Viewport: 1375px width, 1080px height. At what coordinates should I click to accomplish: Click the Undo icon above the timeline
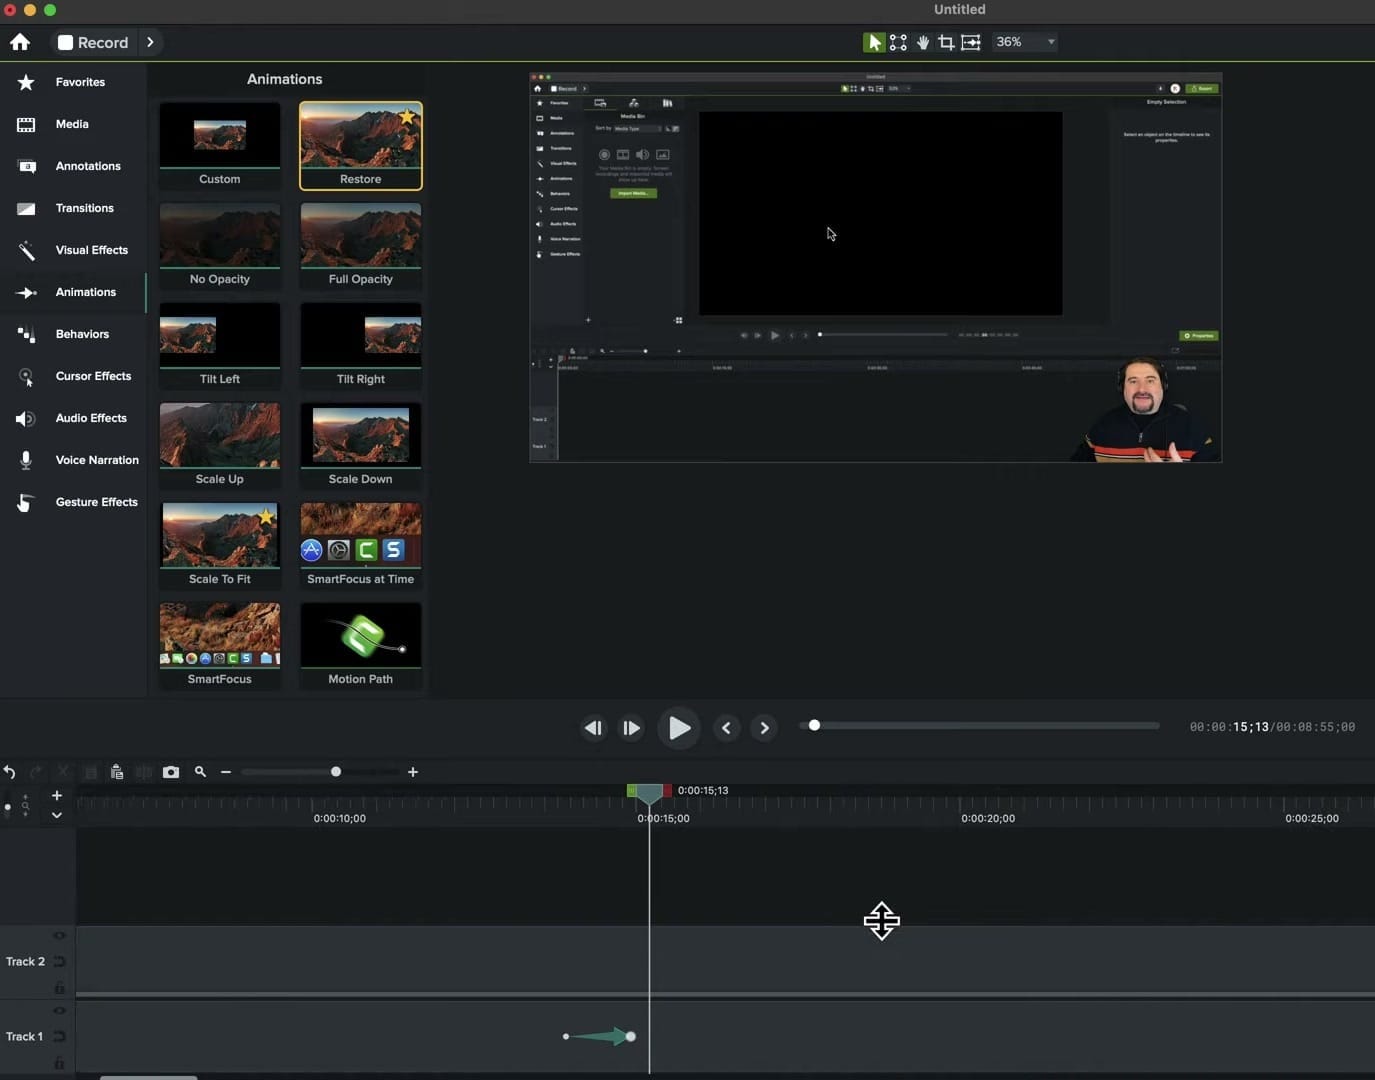[x=9, y=772]
